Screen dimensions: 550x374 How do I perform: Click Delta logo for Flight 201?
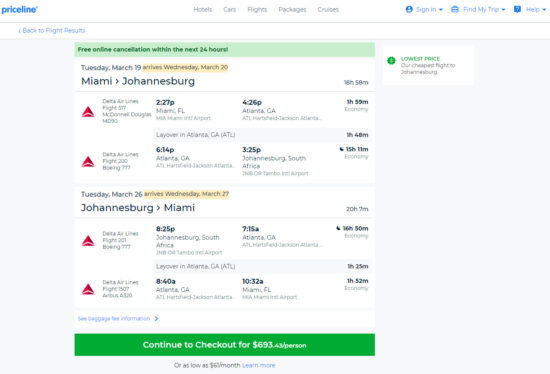click(x=88, y=241)
